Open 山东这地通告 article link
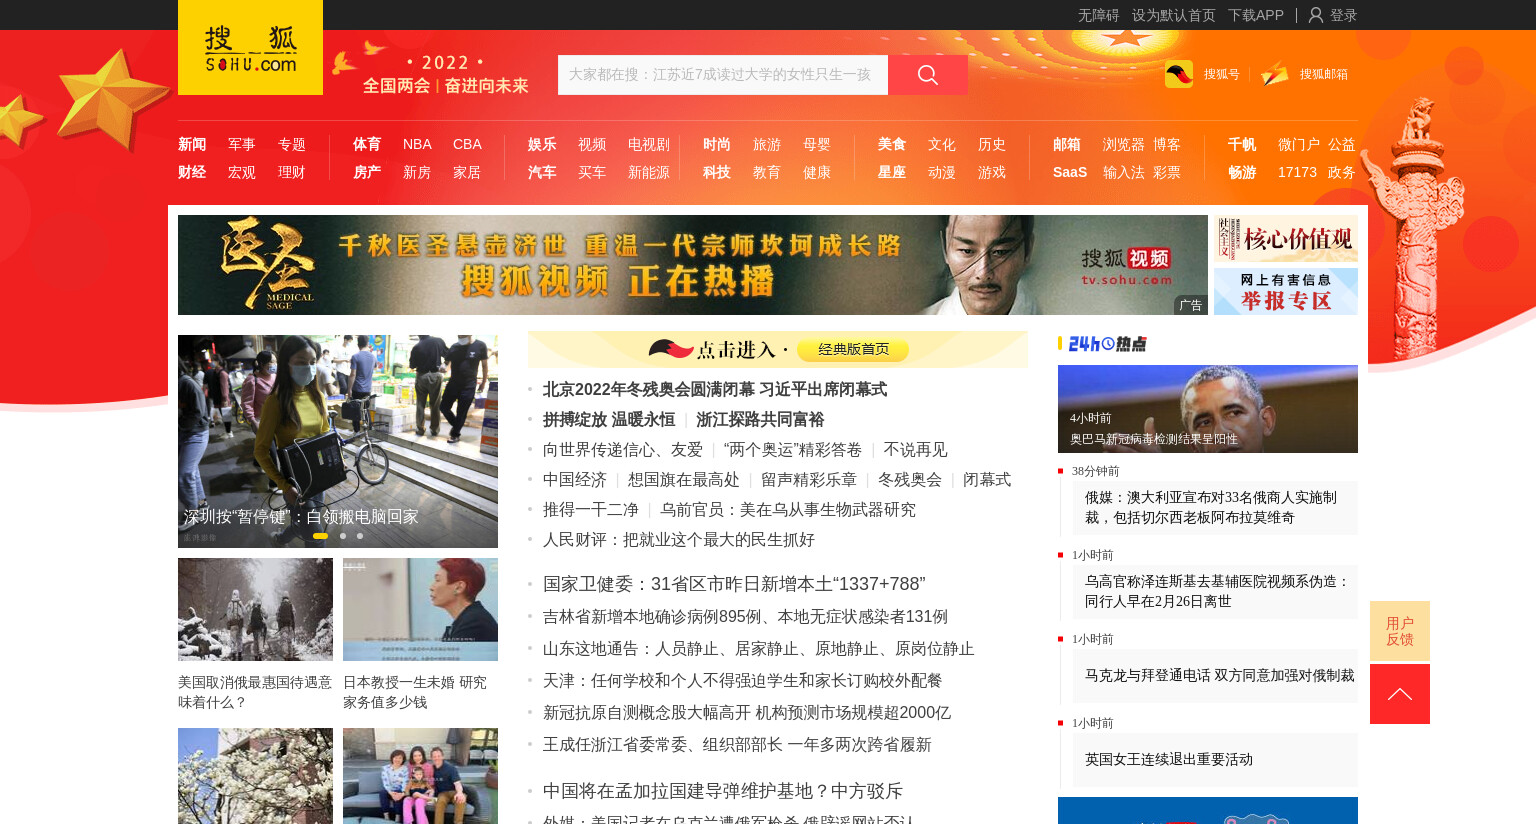The image size is (1536, 824). click(759, 649)
